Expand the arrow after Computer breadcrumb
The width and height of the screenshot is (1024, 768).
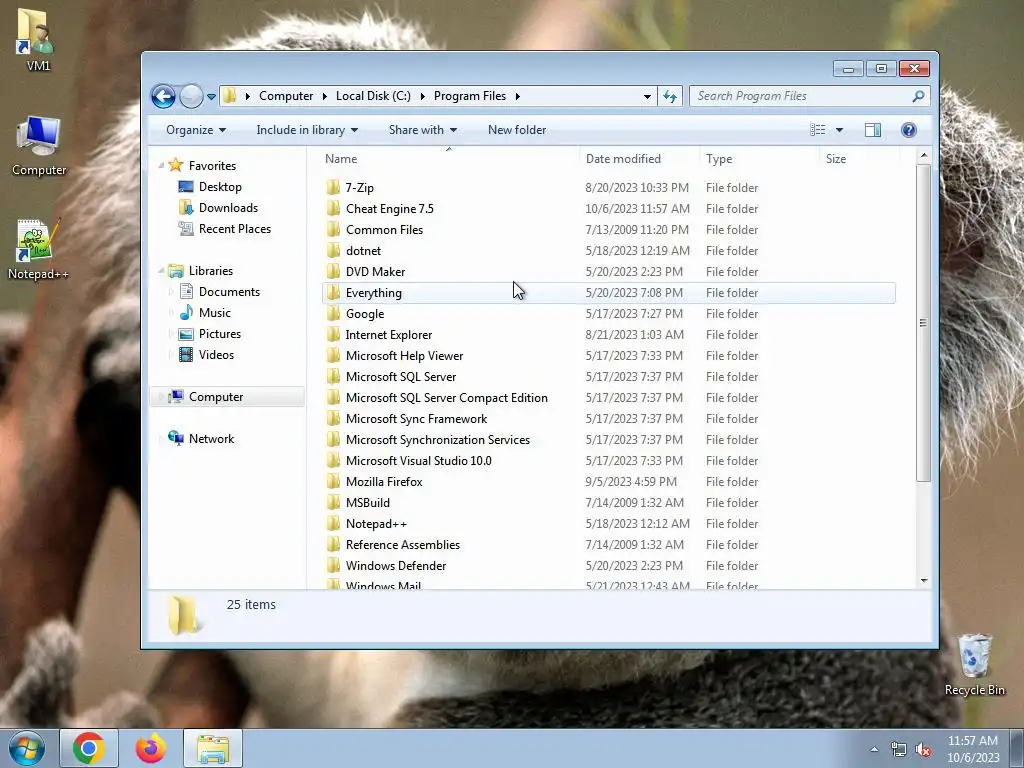[325, 96]
